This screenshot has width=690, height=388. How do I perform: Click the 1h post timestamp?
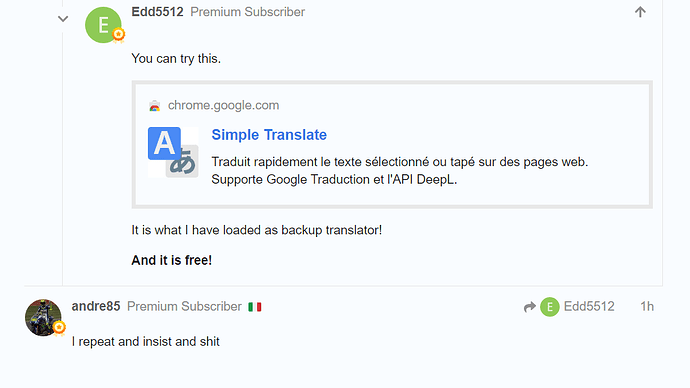(x=647, y=306)
